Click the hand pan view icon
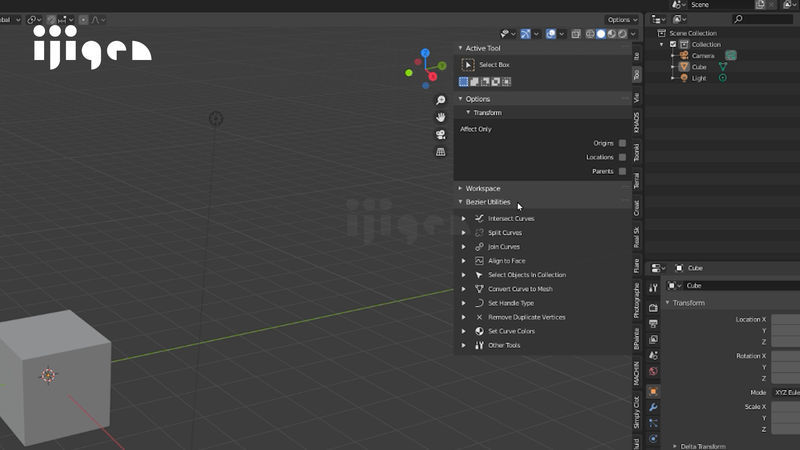 (x=440, y=117)
